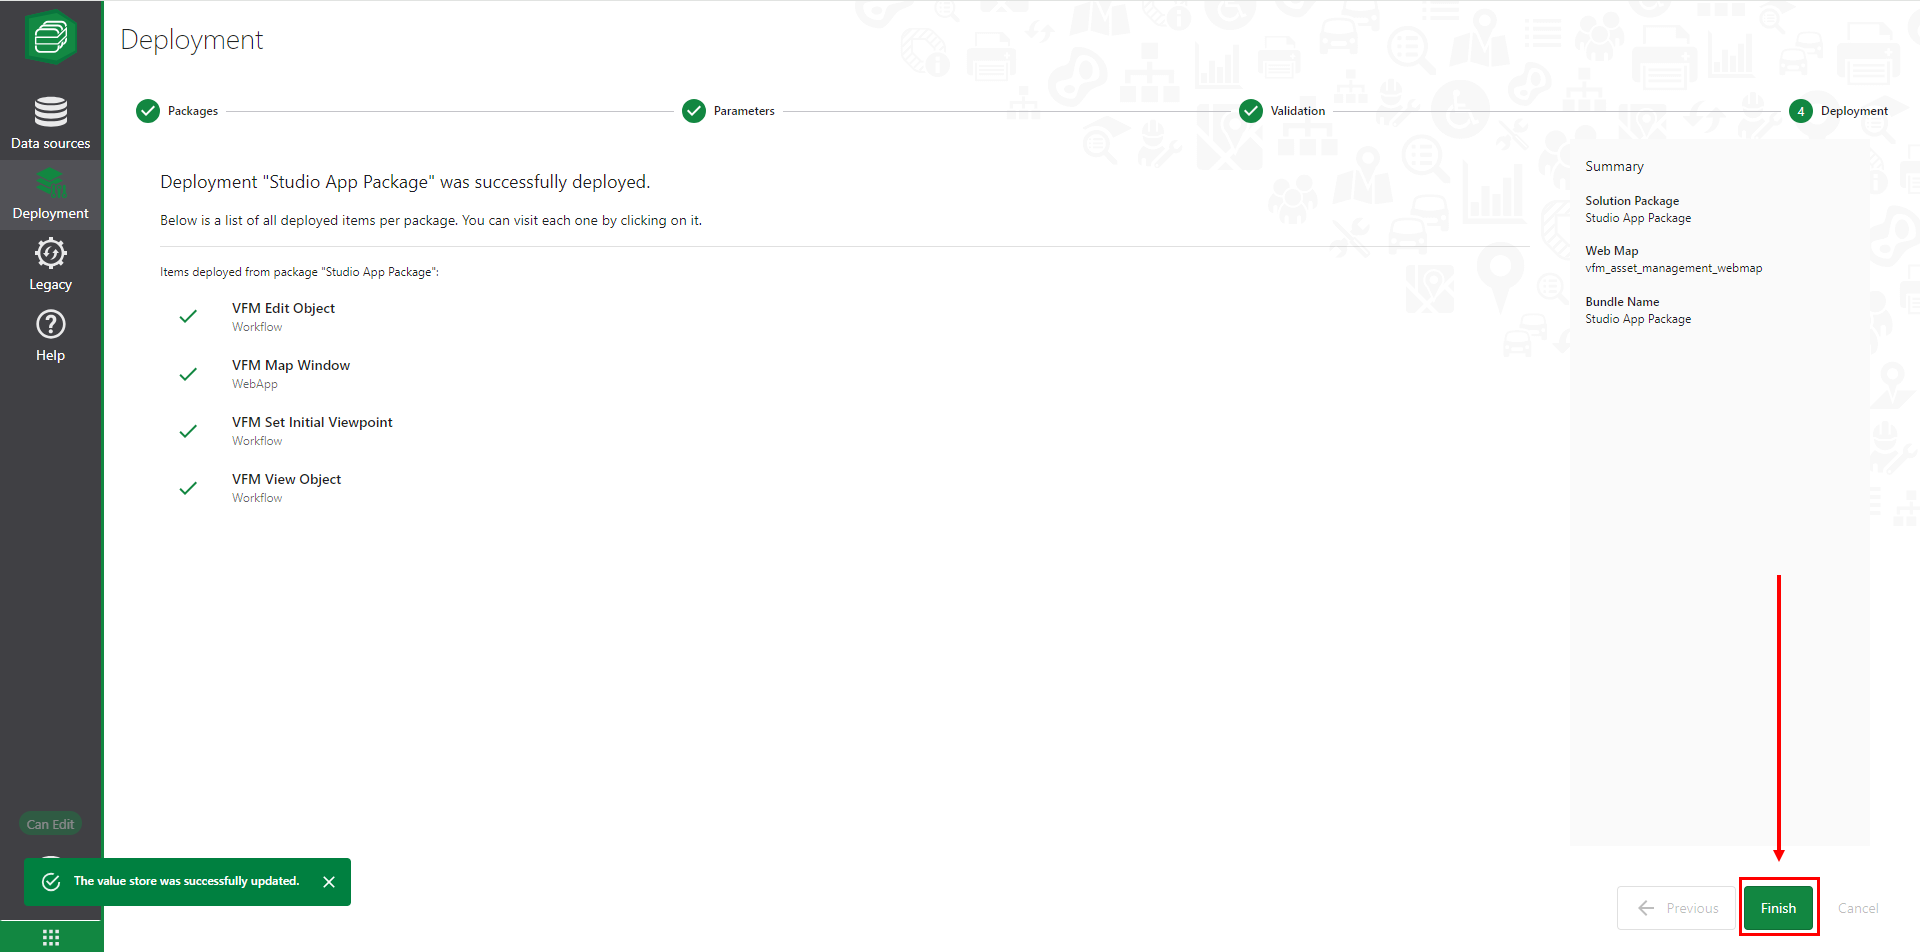This screenshot has height=952, width=1920.
Task: Click the VertiGIS Studio logo icon
Action: point(50,38)
